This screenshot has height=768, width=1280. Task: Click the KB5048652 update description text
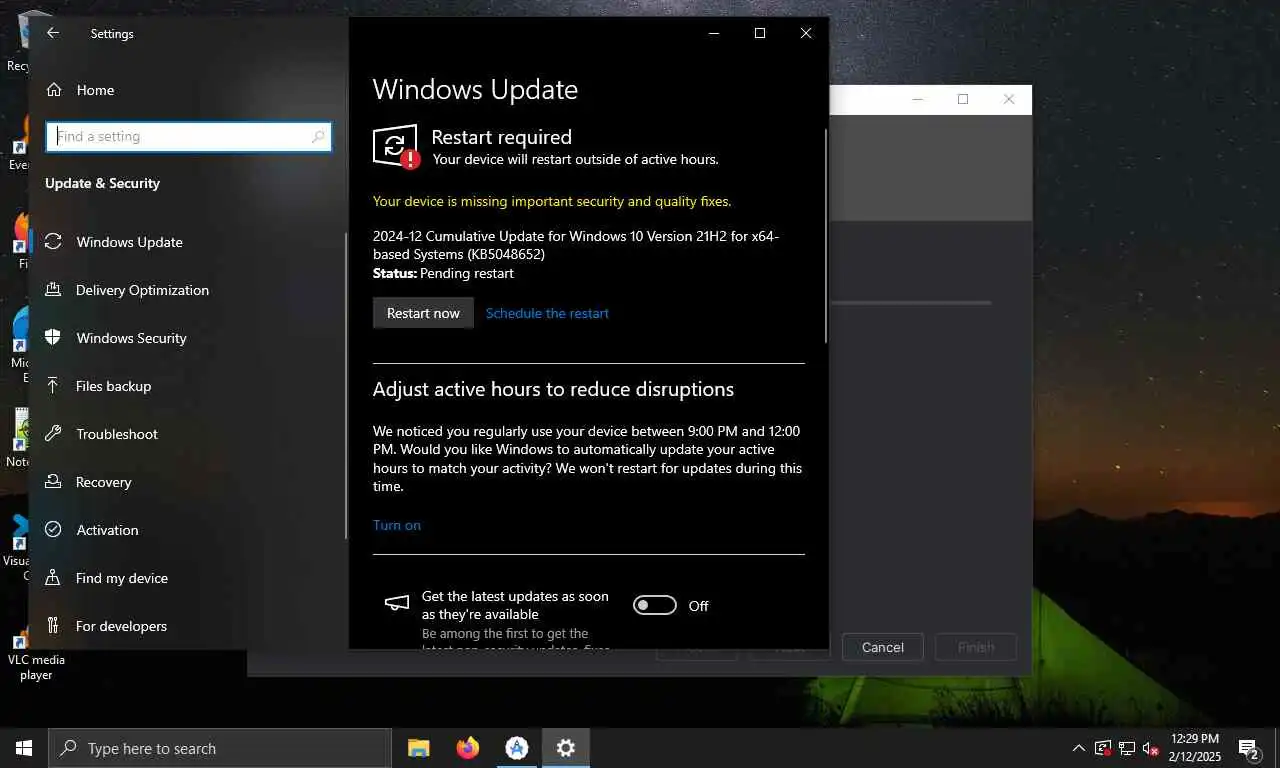tap(575, 245)
